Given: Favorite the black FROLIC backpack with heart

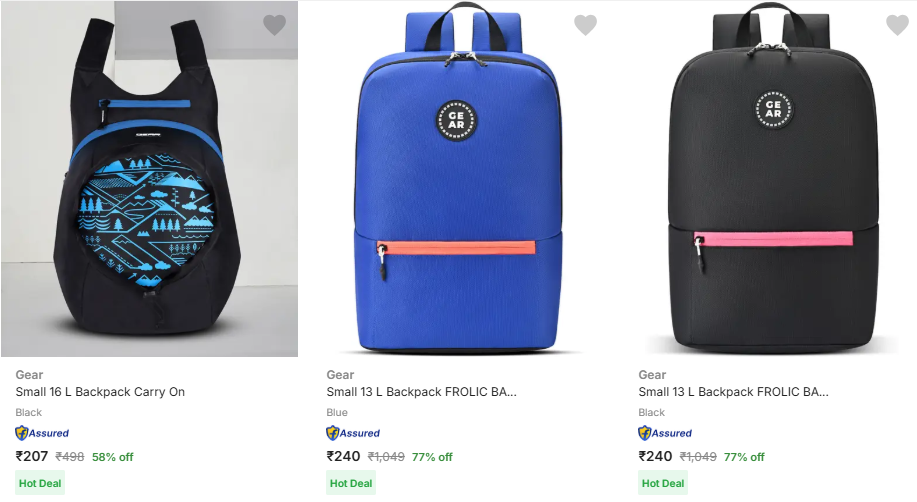Looking at the screenshot, I should click(x=897, y=26).
